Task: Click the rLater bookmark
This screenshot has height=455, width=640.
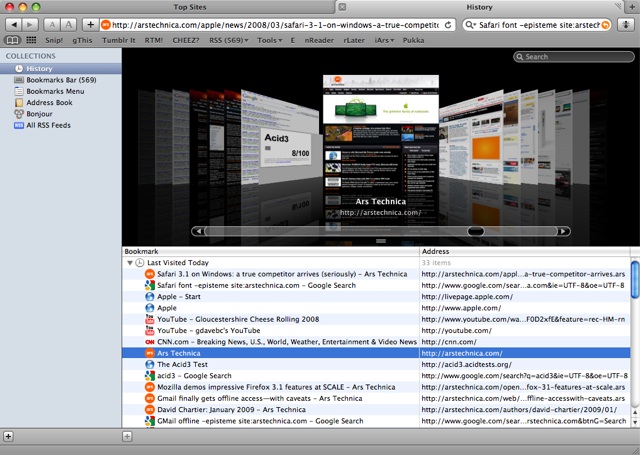Action: (x=354, y=40)
